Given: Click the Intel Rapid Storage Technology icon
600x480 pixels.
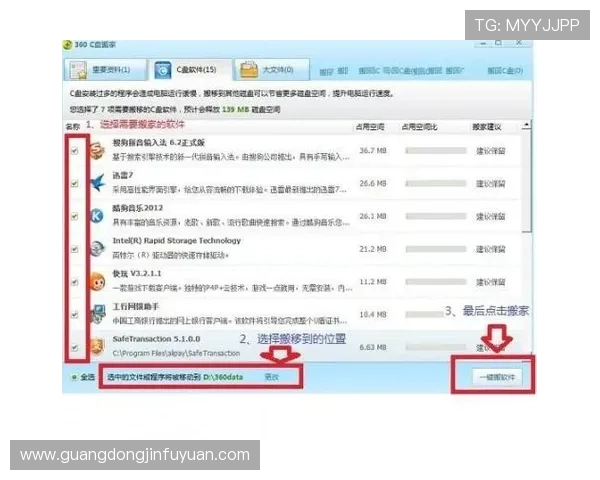Looking at the screenshot, I should coord(97,249).
